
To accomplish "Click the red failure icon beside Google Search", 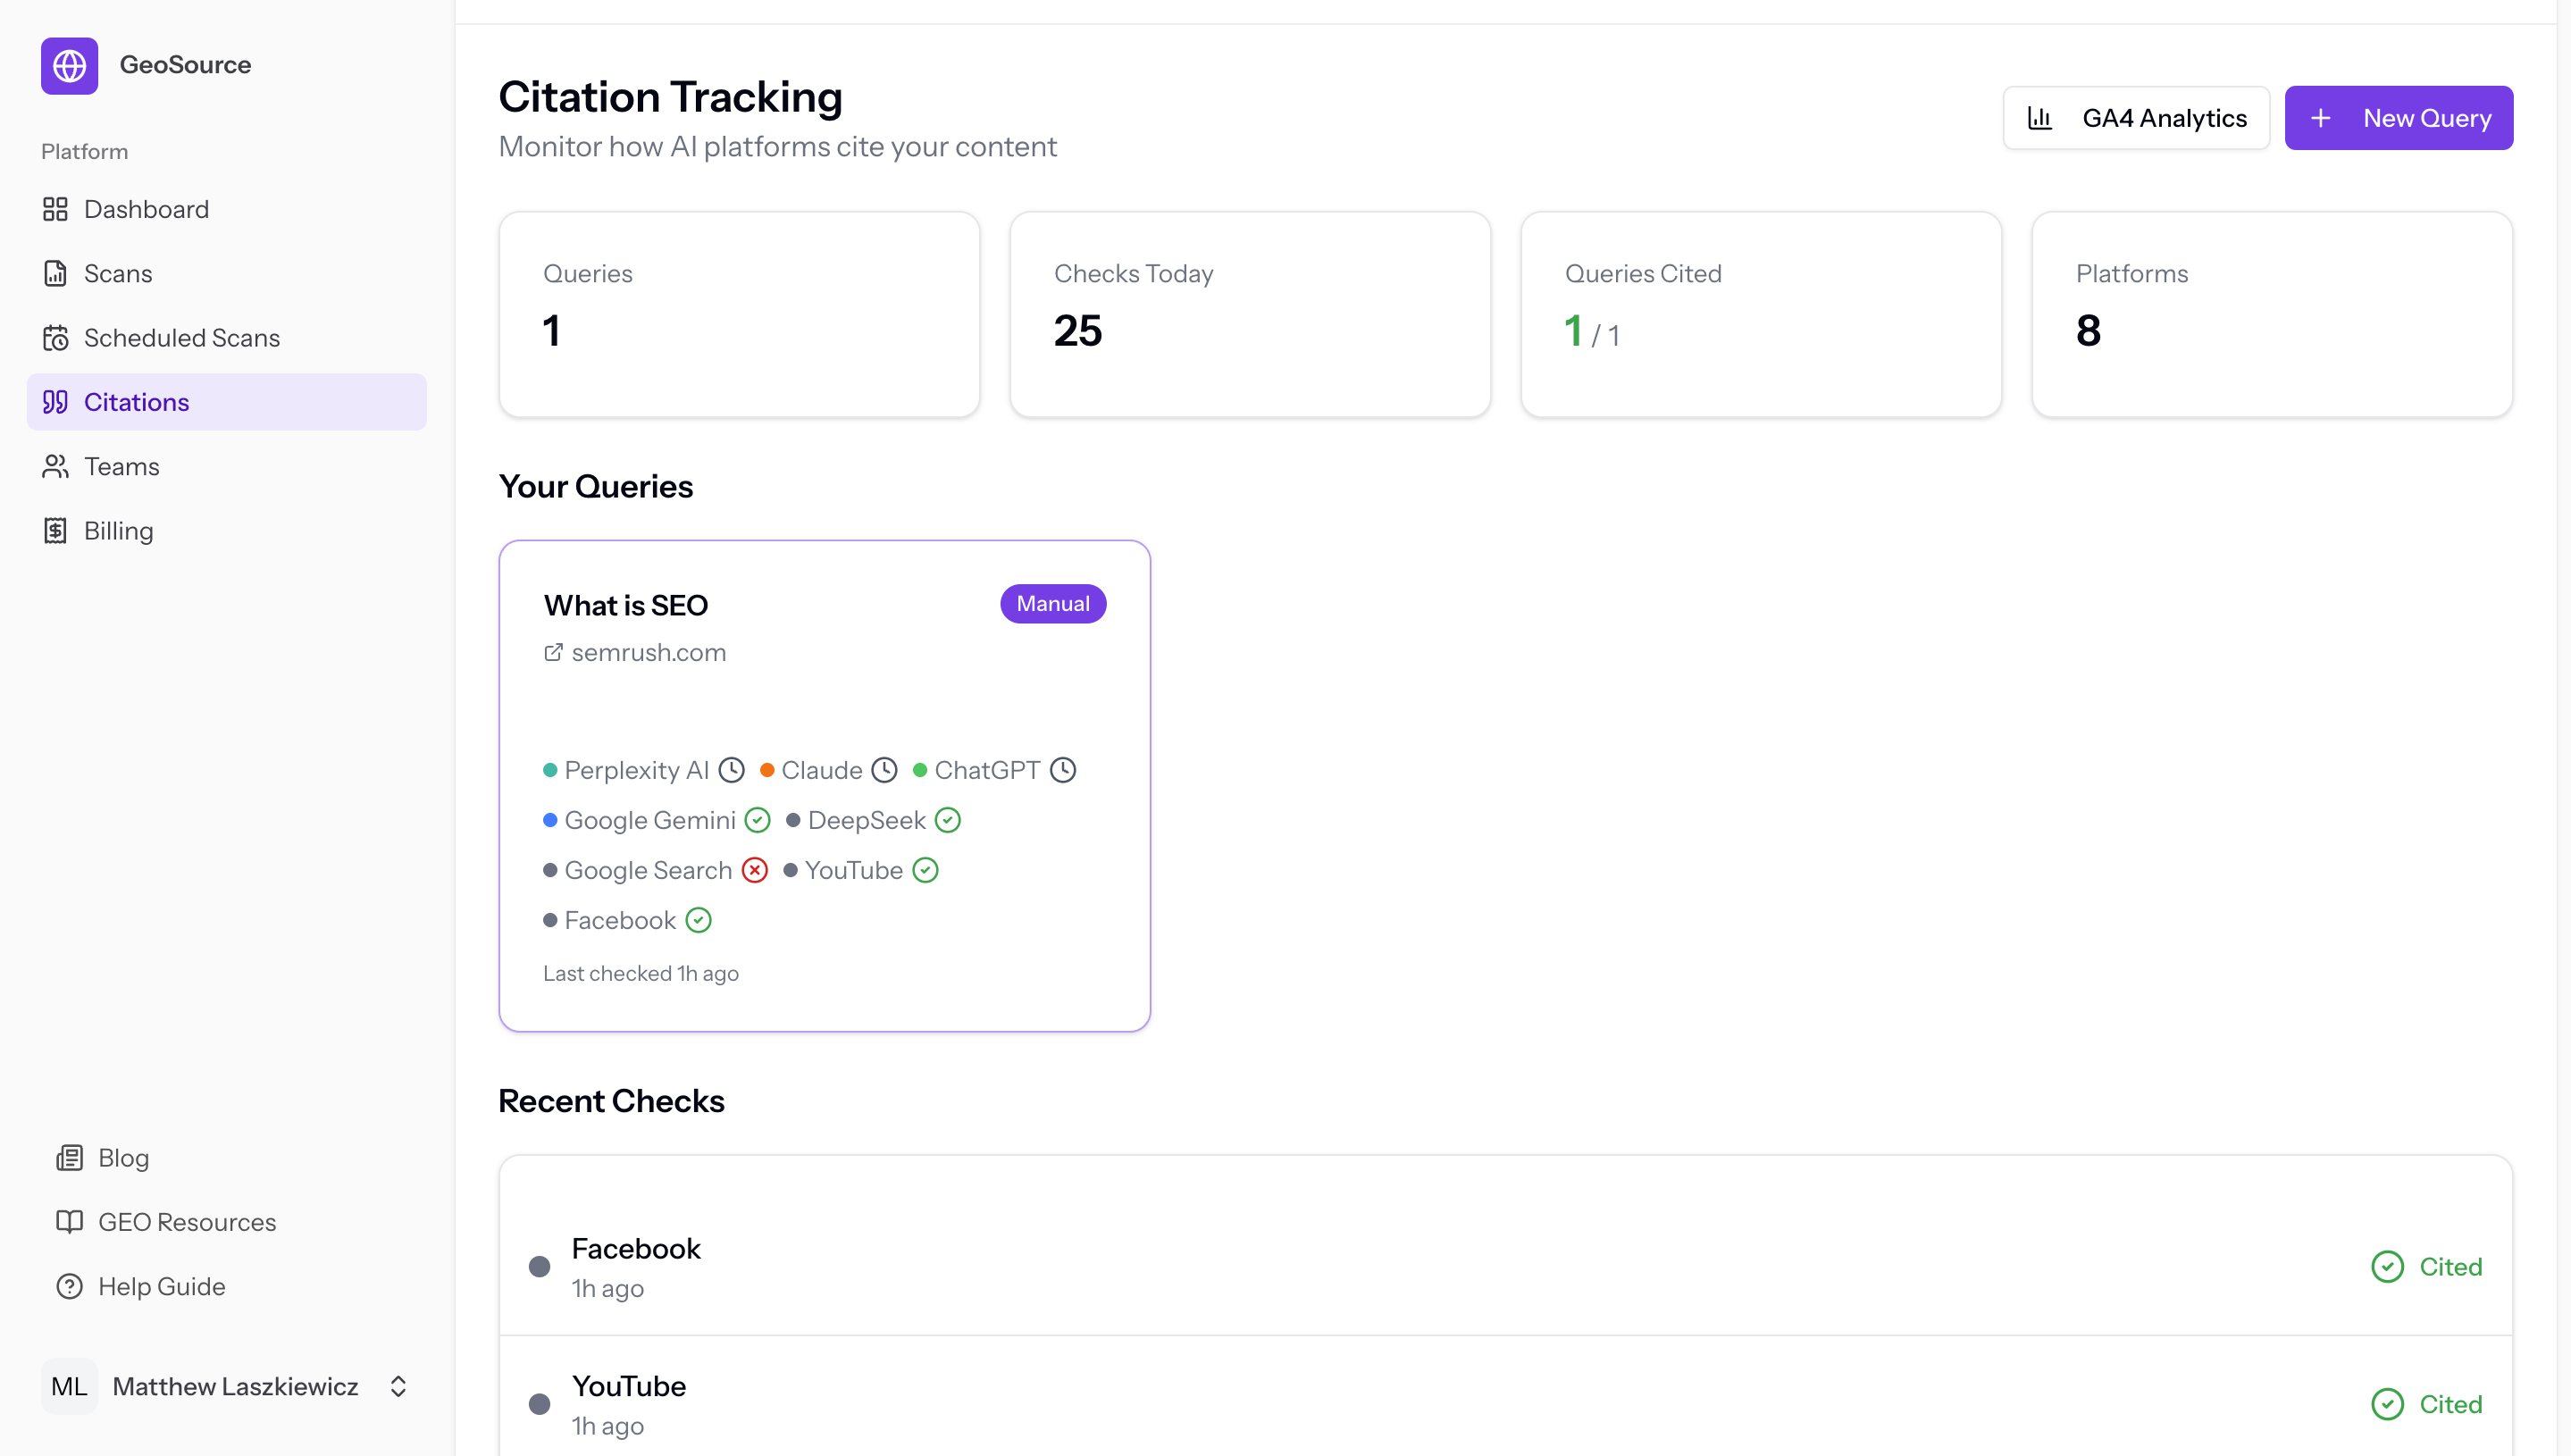I will coord(755,870).
